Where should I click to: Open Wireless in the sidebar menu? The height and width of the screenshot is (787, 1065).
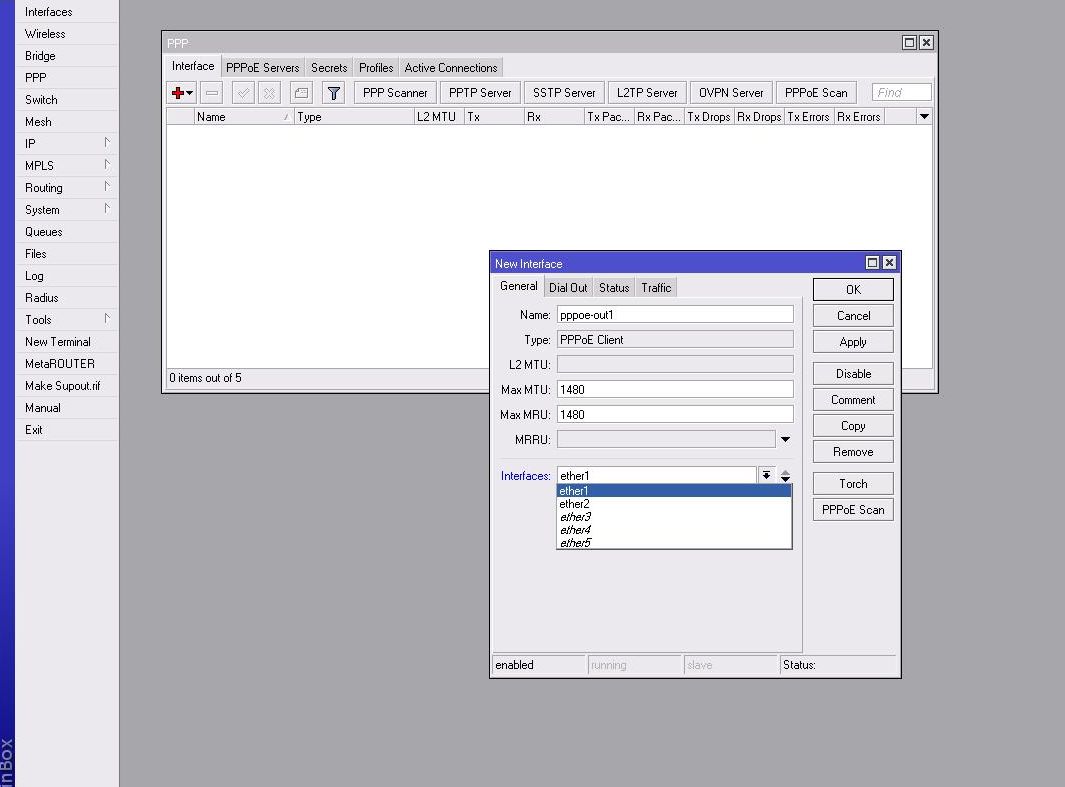[x=67, y=33]
